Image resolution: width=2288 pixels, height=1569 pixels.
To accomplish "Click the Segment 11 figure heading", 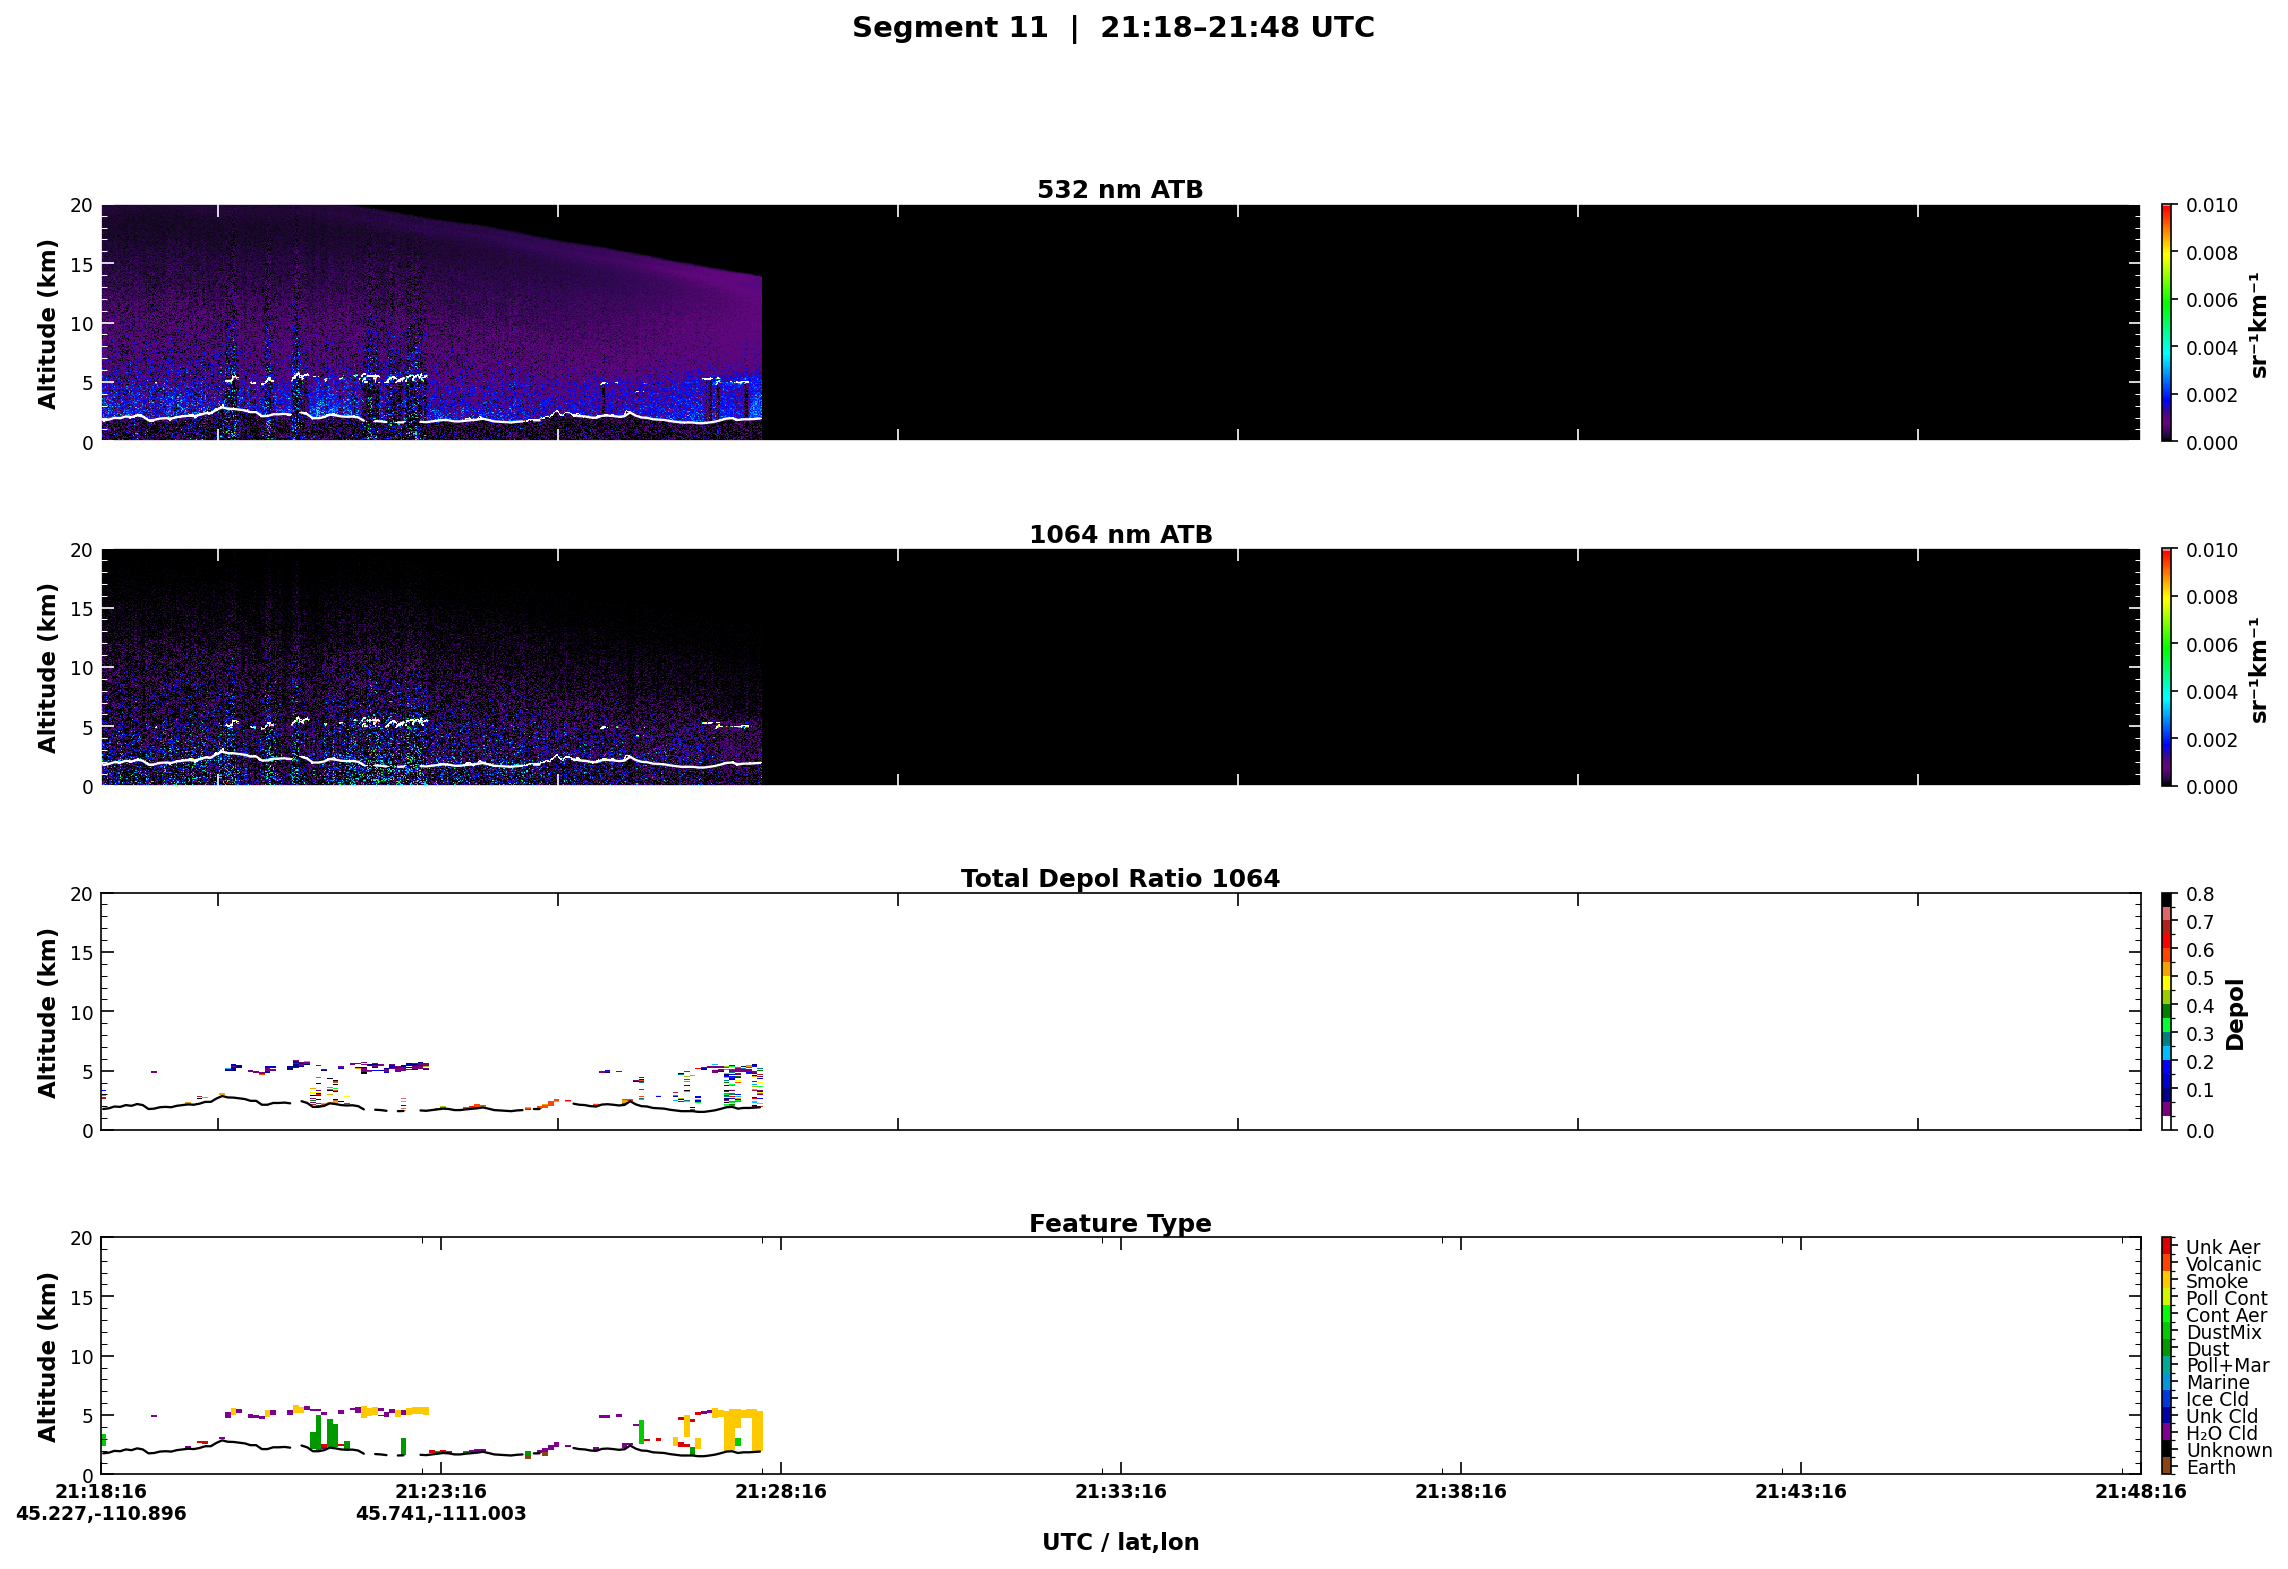I will coord(1113,27).
